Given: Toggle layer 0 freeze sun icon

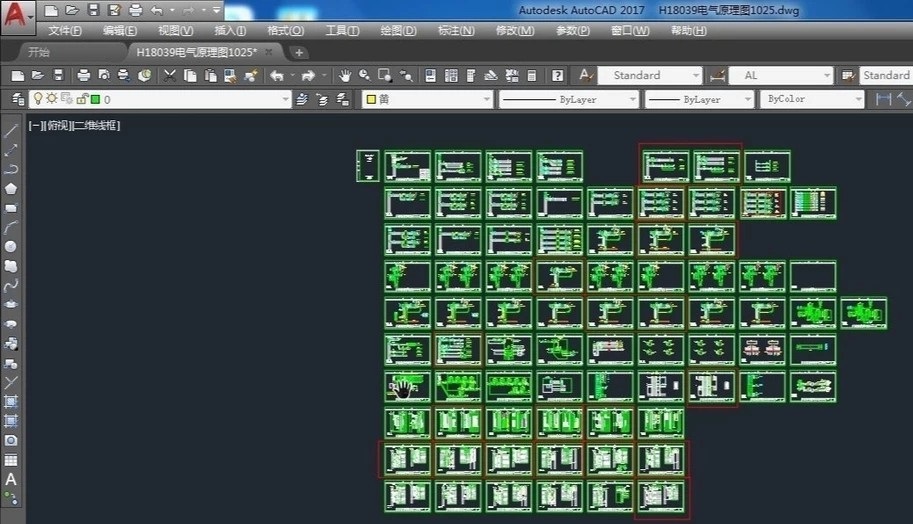Looking at the screenshot, I should (x=52, y=98).
